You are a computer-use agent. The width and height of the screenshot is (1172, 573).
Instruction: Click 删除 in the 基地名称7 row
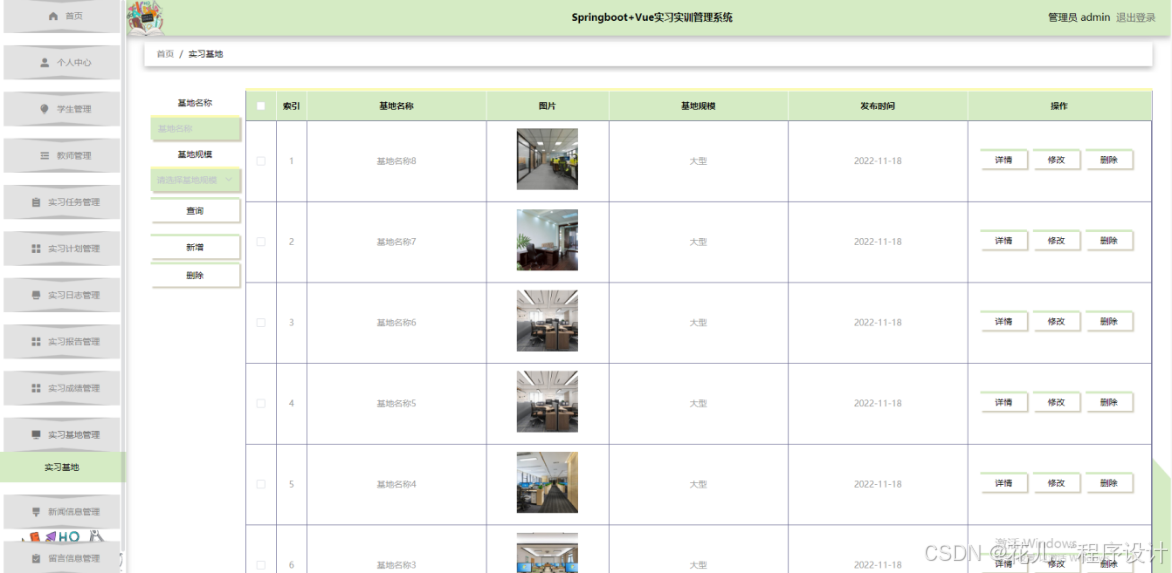(x=1109, y=241)
